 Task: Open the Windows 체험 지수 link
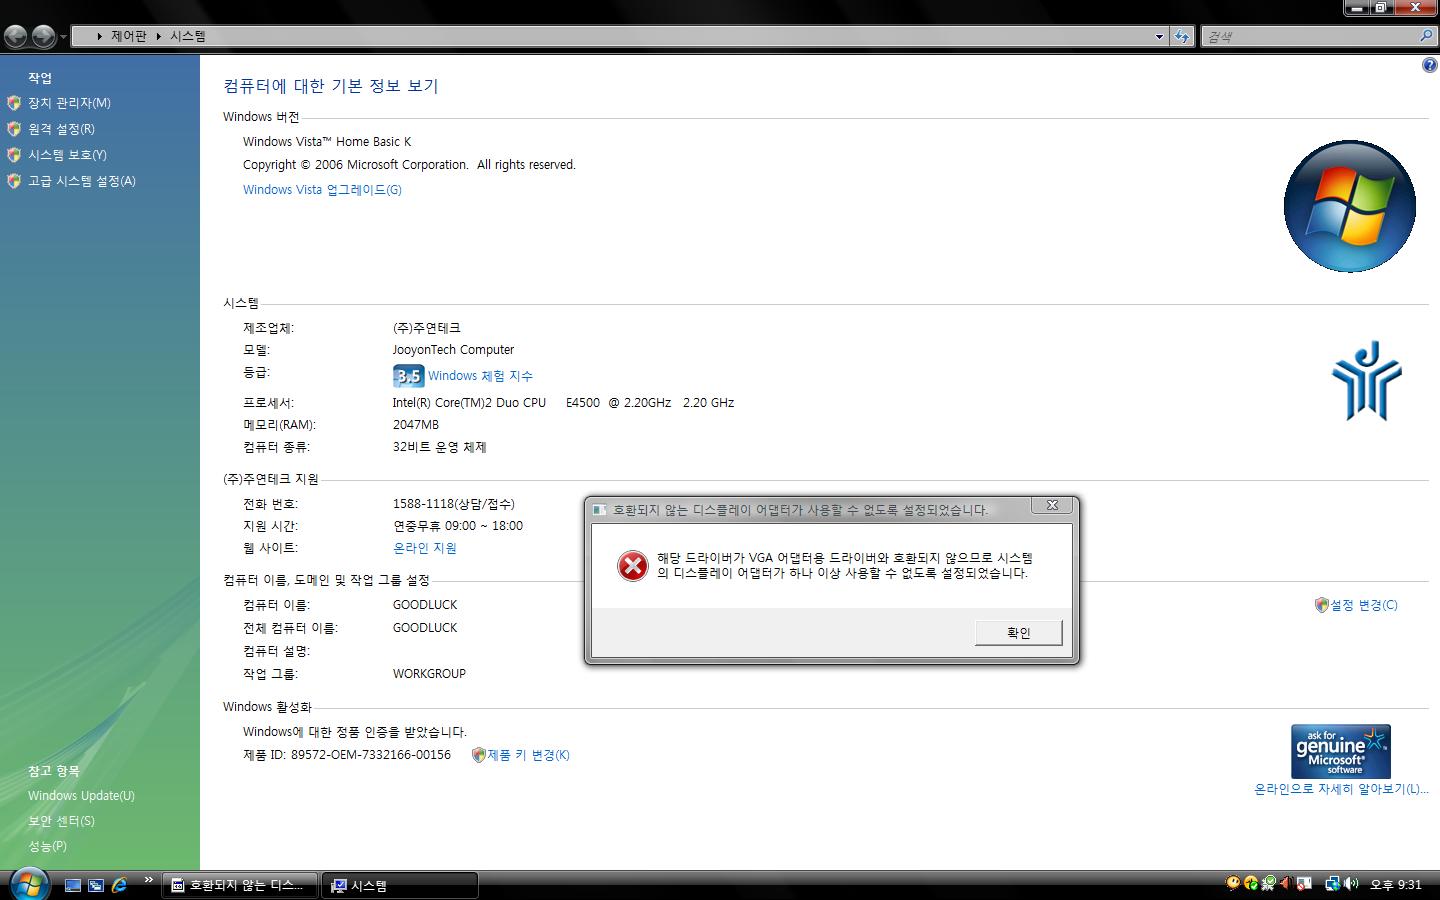[x=480, y=376]
